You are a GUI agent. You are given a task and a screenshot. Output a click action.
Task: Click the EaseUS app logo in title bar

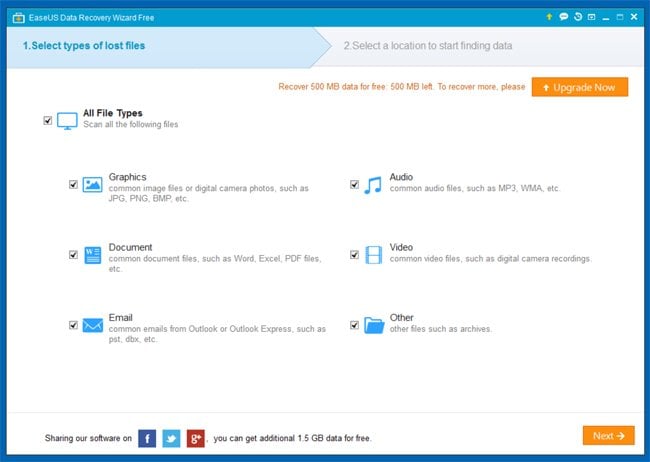(19, 18)
